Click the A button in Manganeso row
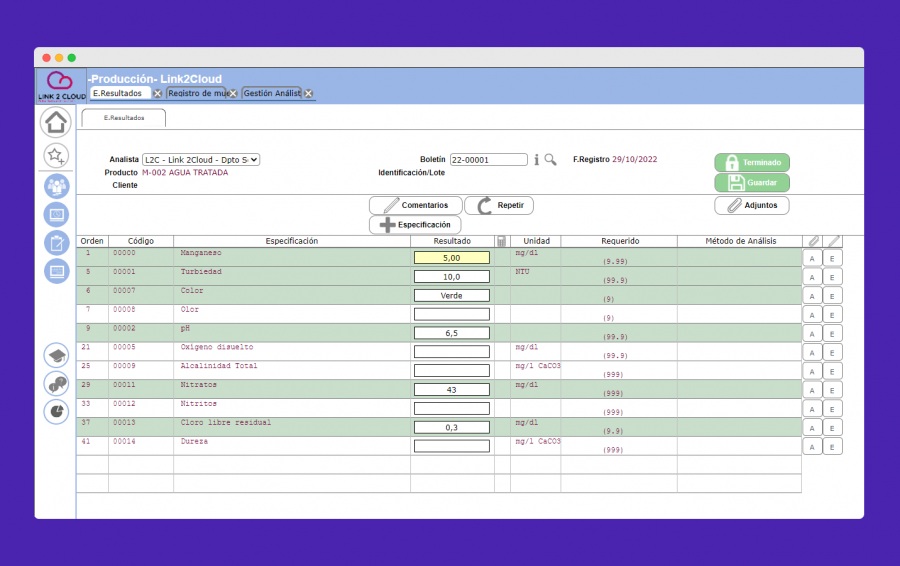 tap(812, 258)
